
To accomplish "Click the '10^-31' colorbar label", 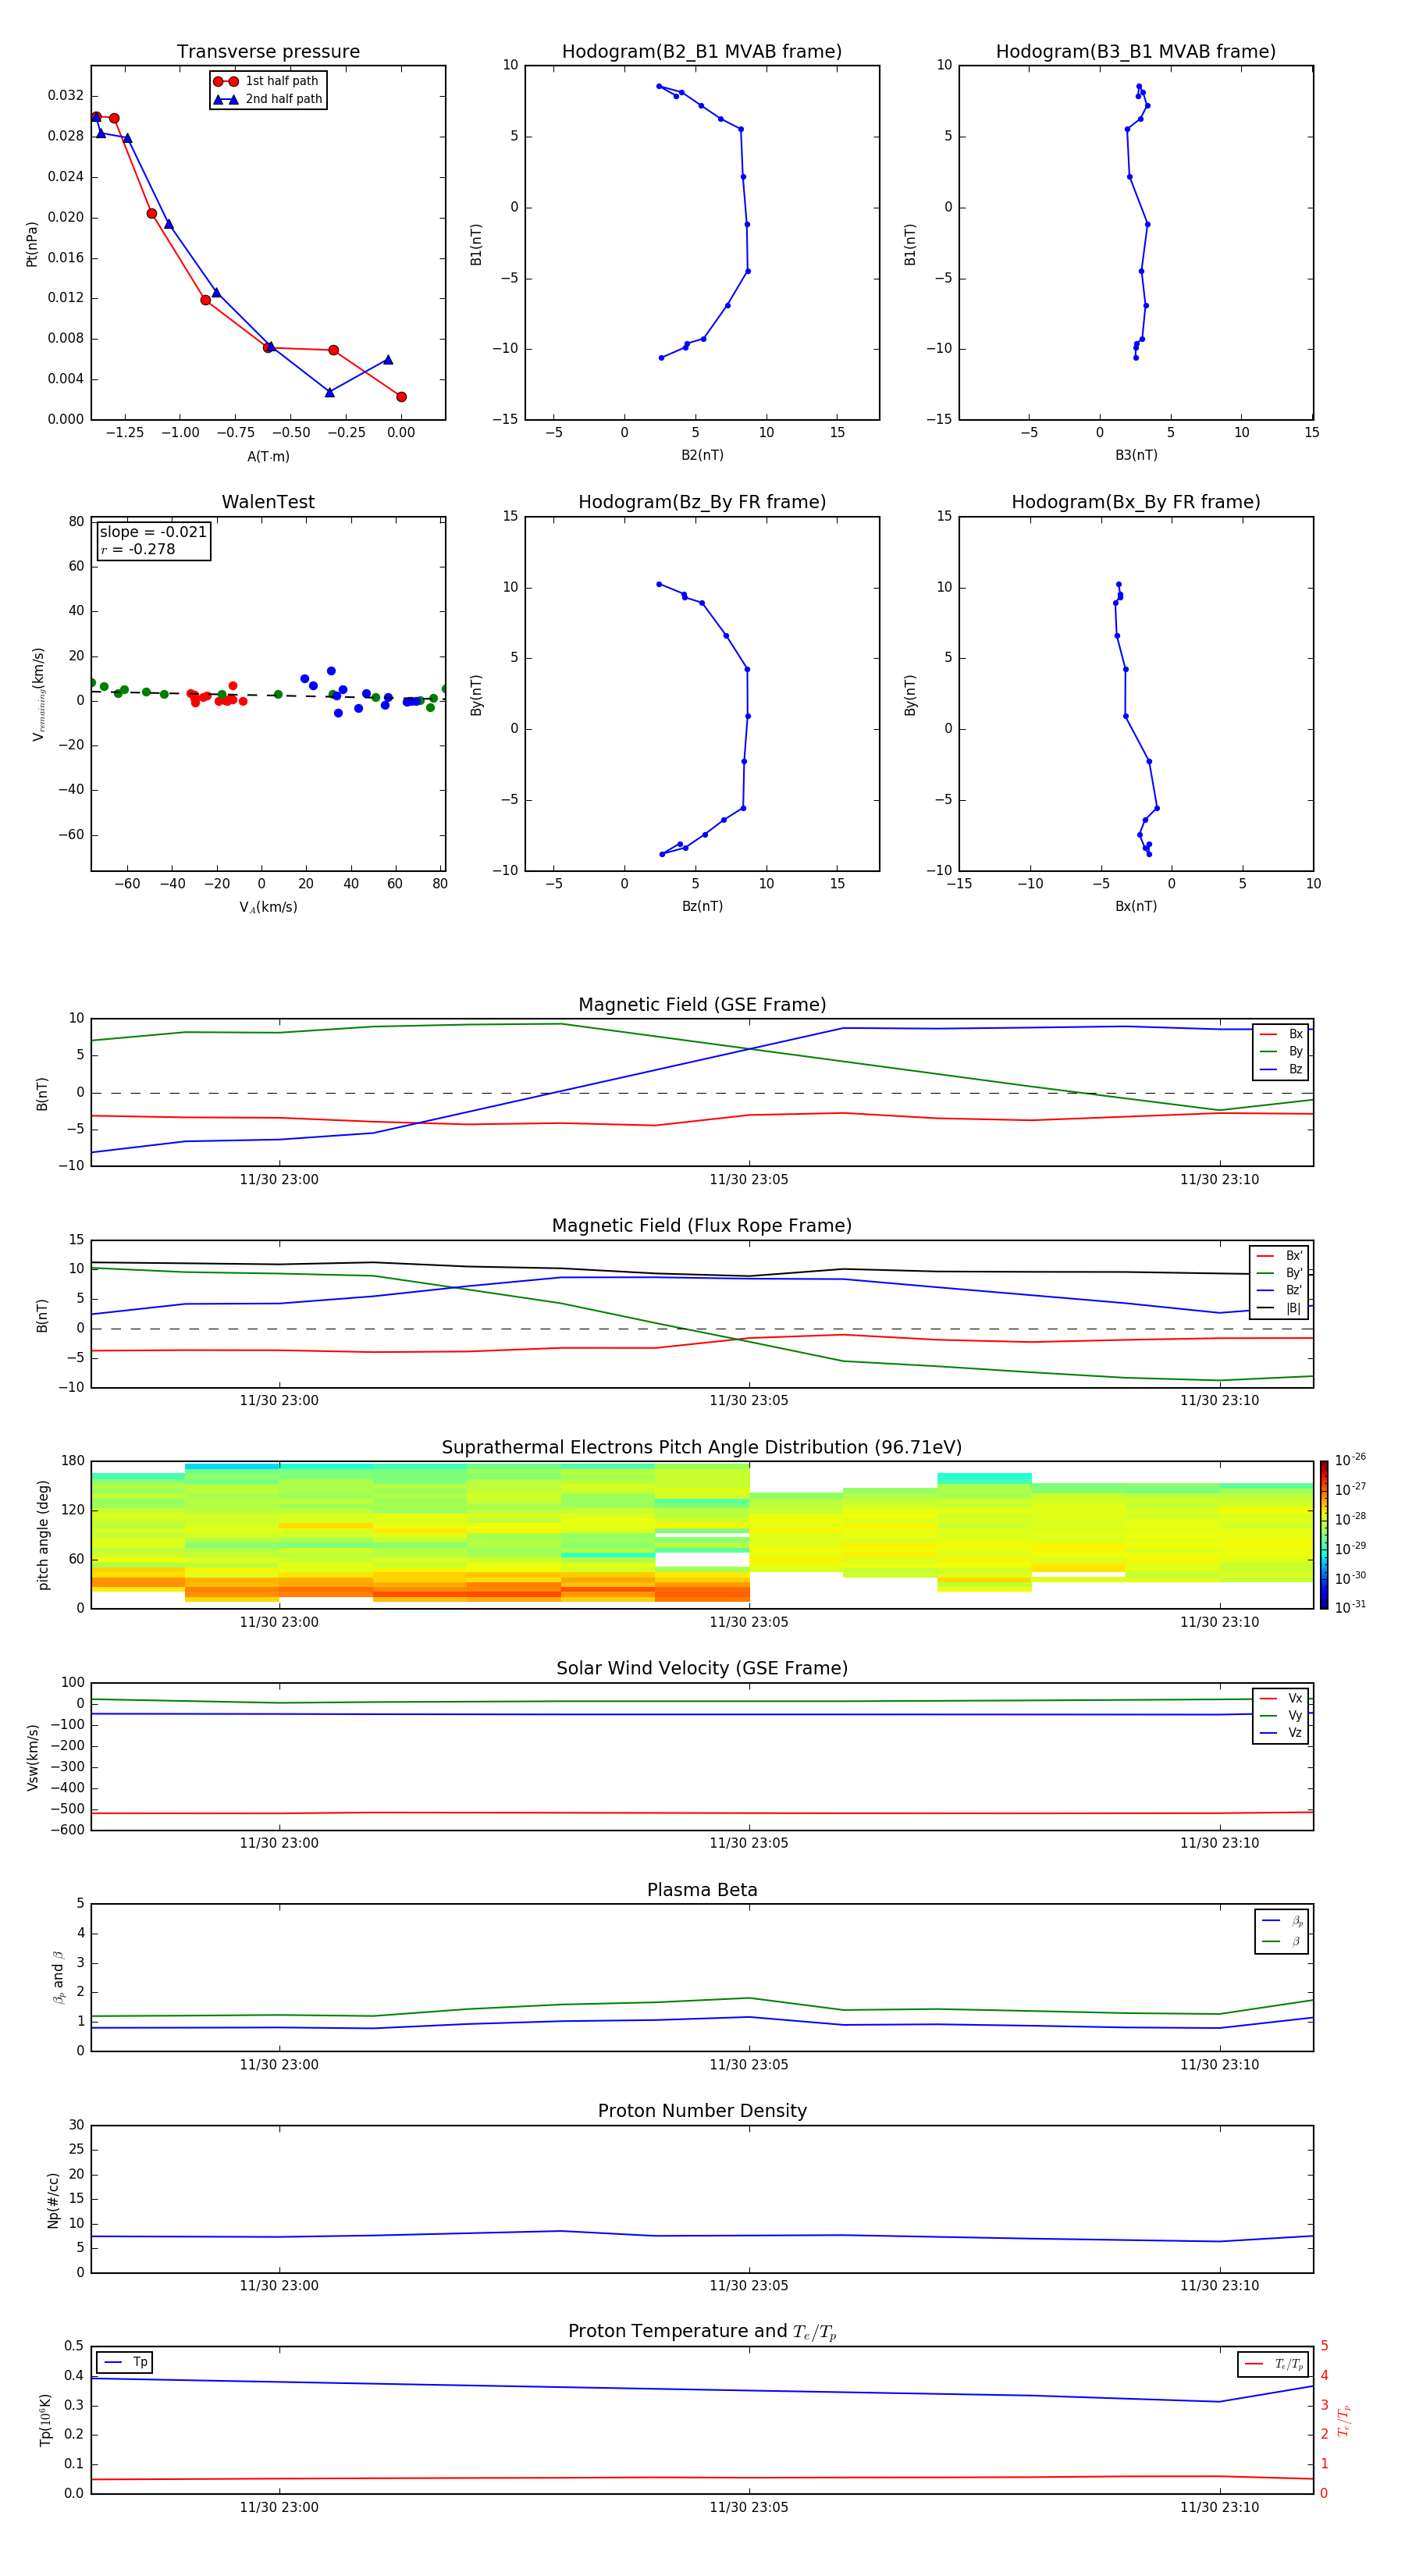I will (x=1350, y=1607).
